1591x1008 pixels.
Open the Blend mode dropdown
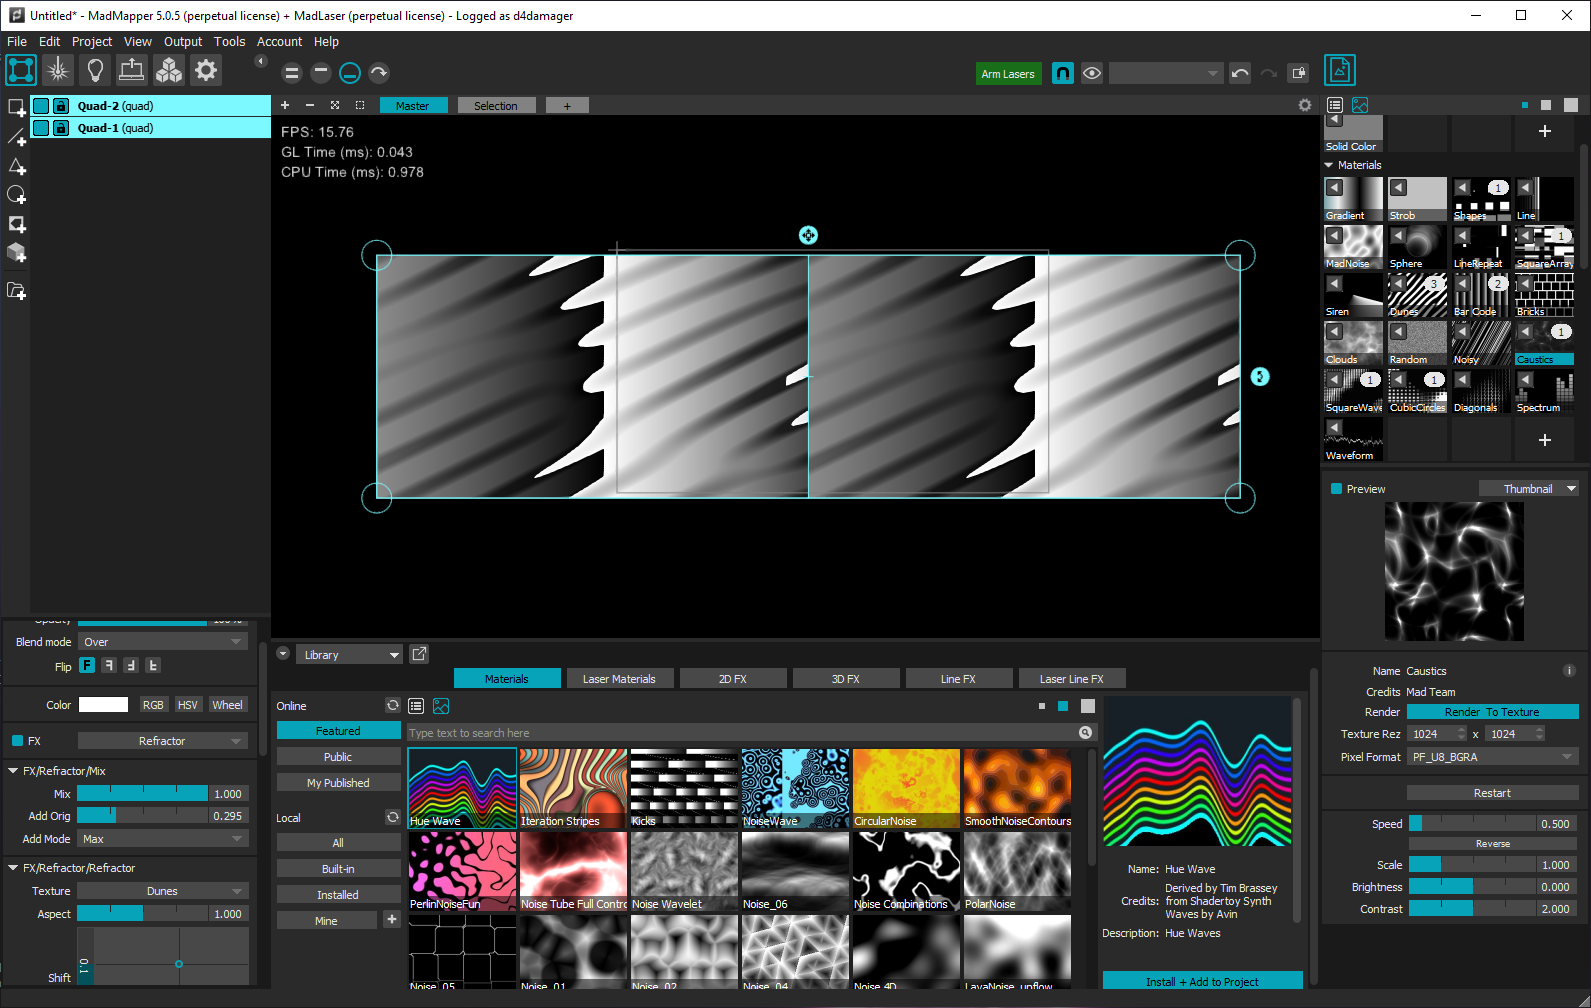point(163,642)
